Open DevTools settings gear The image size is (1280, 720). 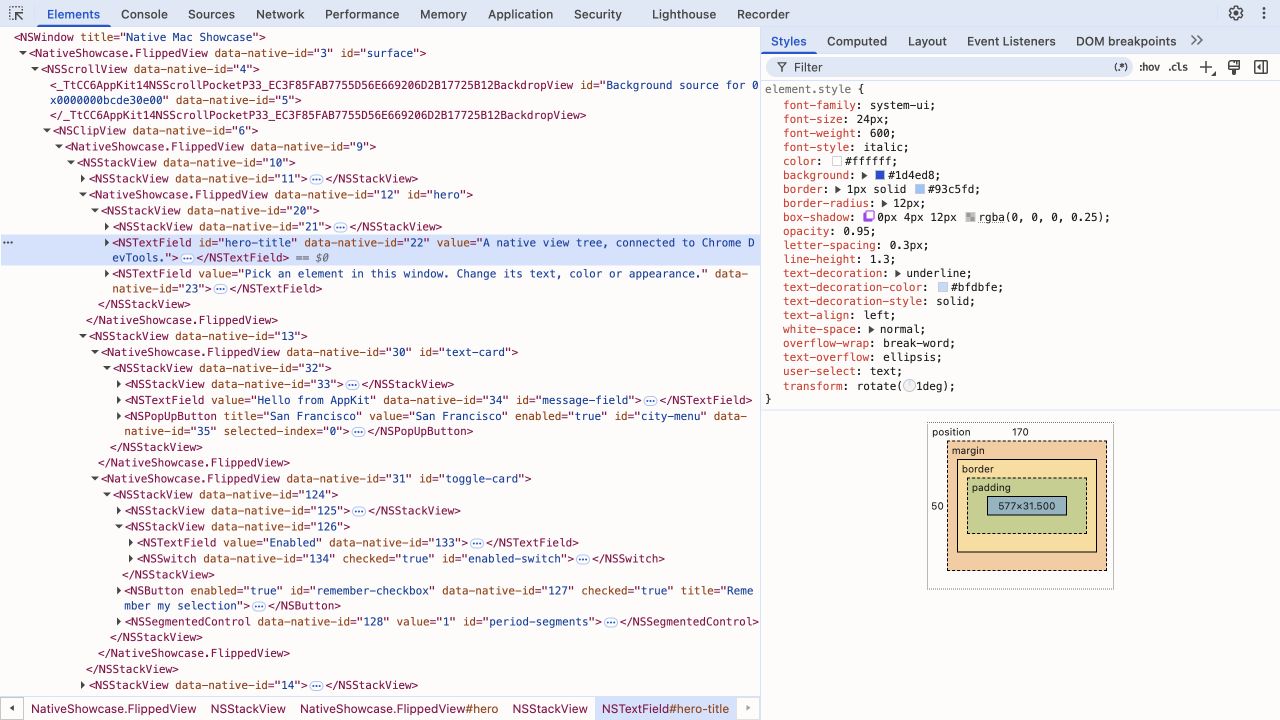[x=1236, y=13]
